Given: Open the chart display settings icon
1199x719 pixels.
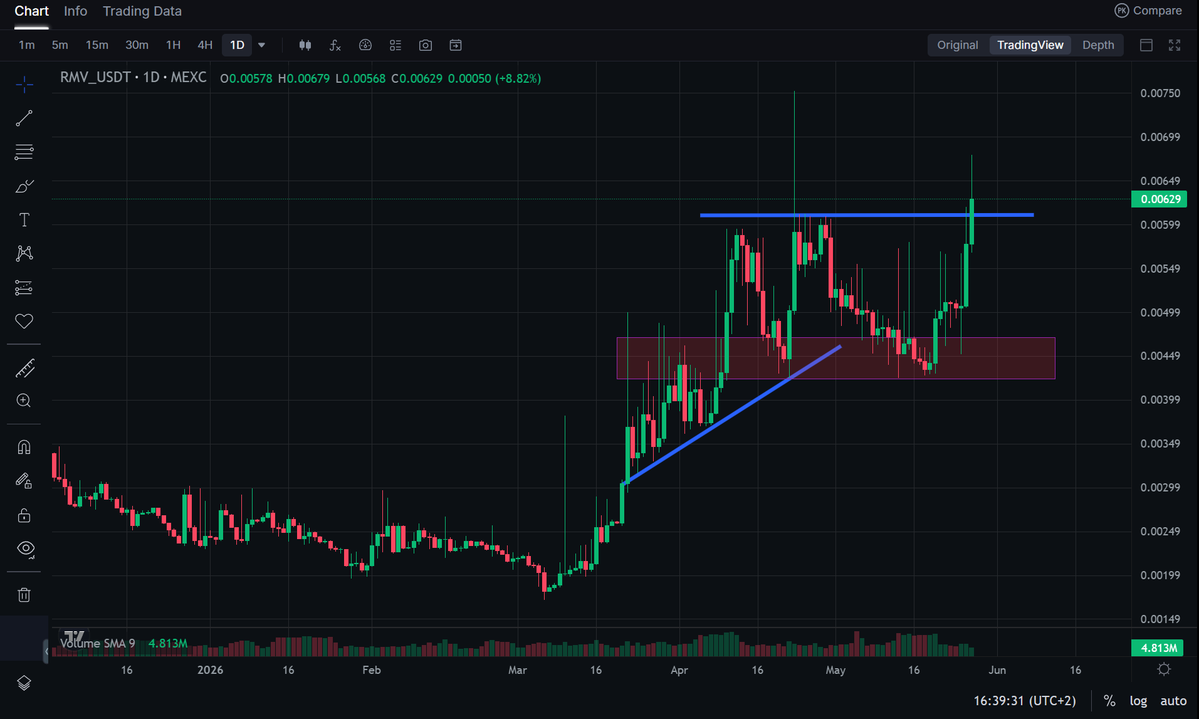Looking at the screenshot, I should 366,45.
